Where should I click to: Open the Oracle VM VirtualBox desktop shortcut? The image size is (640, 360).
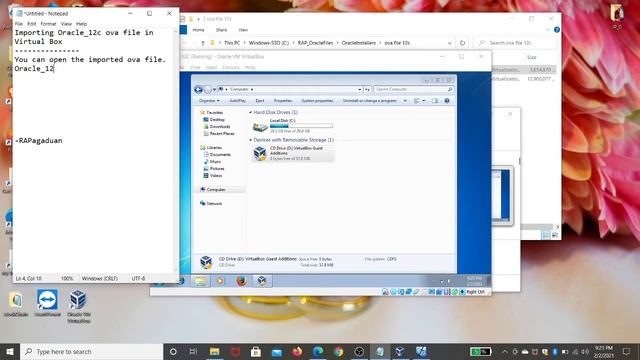(78, 306)
